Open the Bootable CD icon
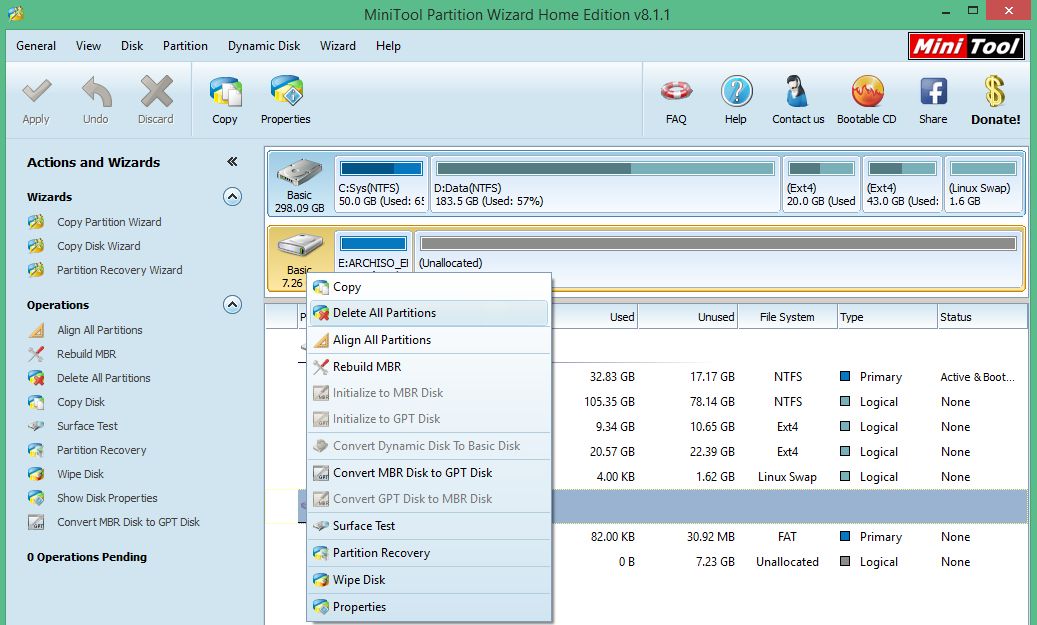 pyautogui.click(x=866, y=93)
